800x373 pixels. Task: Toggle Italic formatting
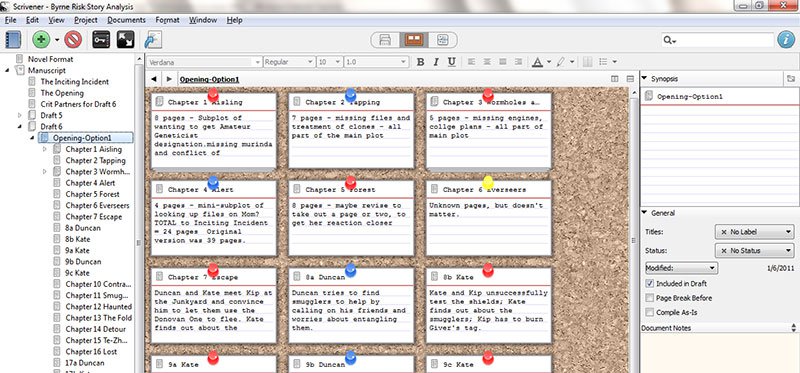pyautogui.click(x=436, y=62)
